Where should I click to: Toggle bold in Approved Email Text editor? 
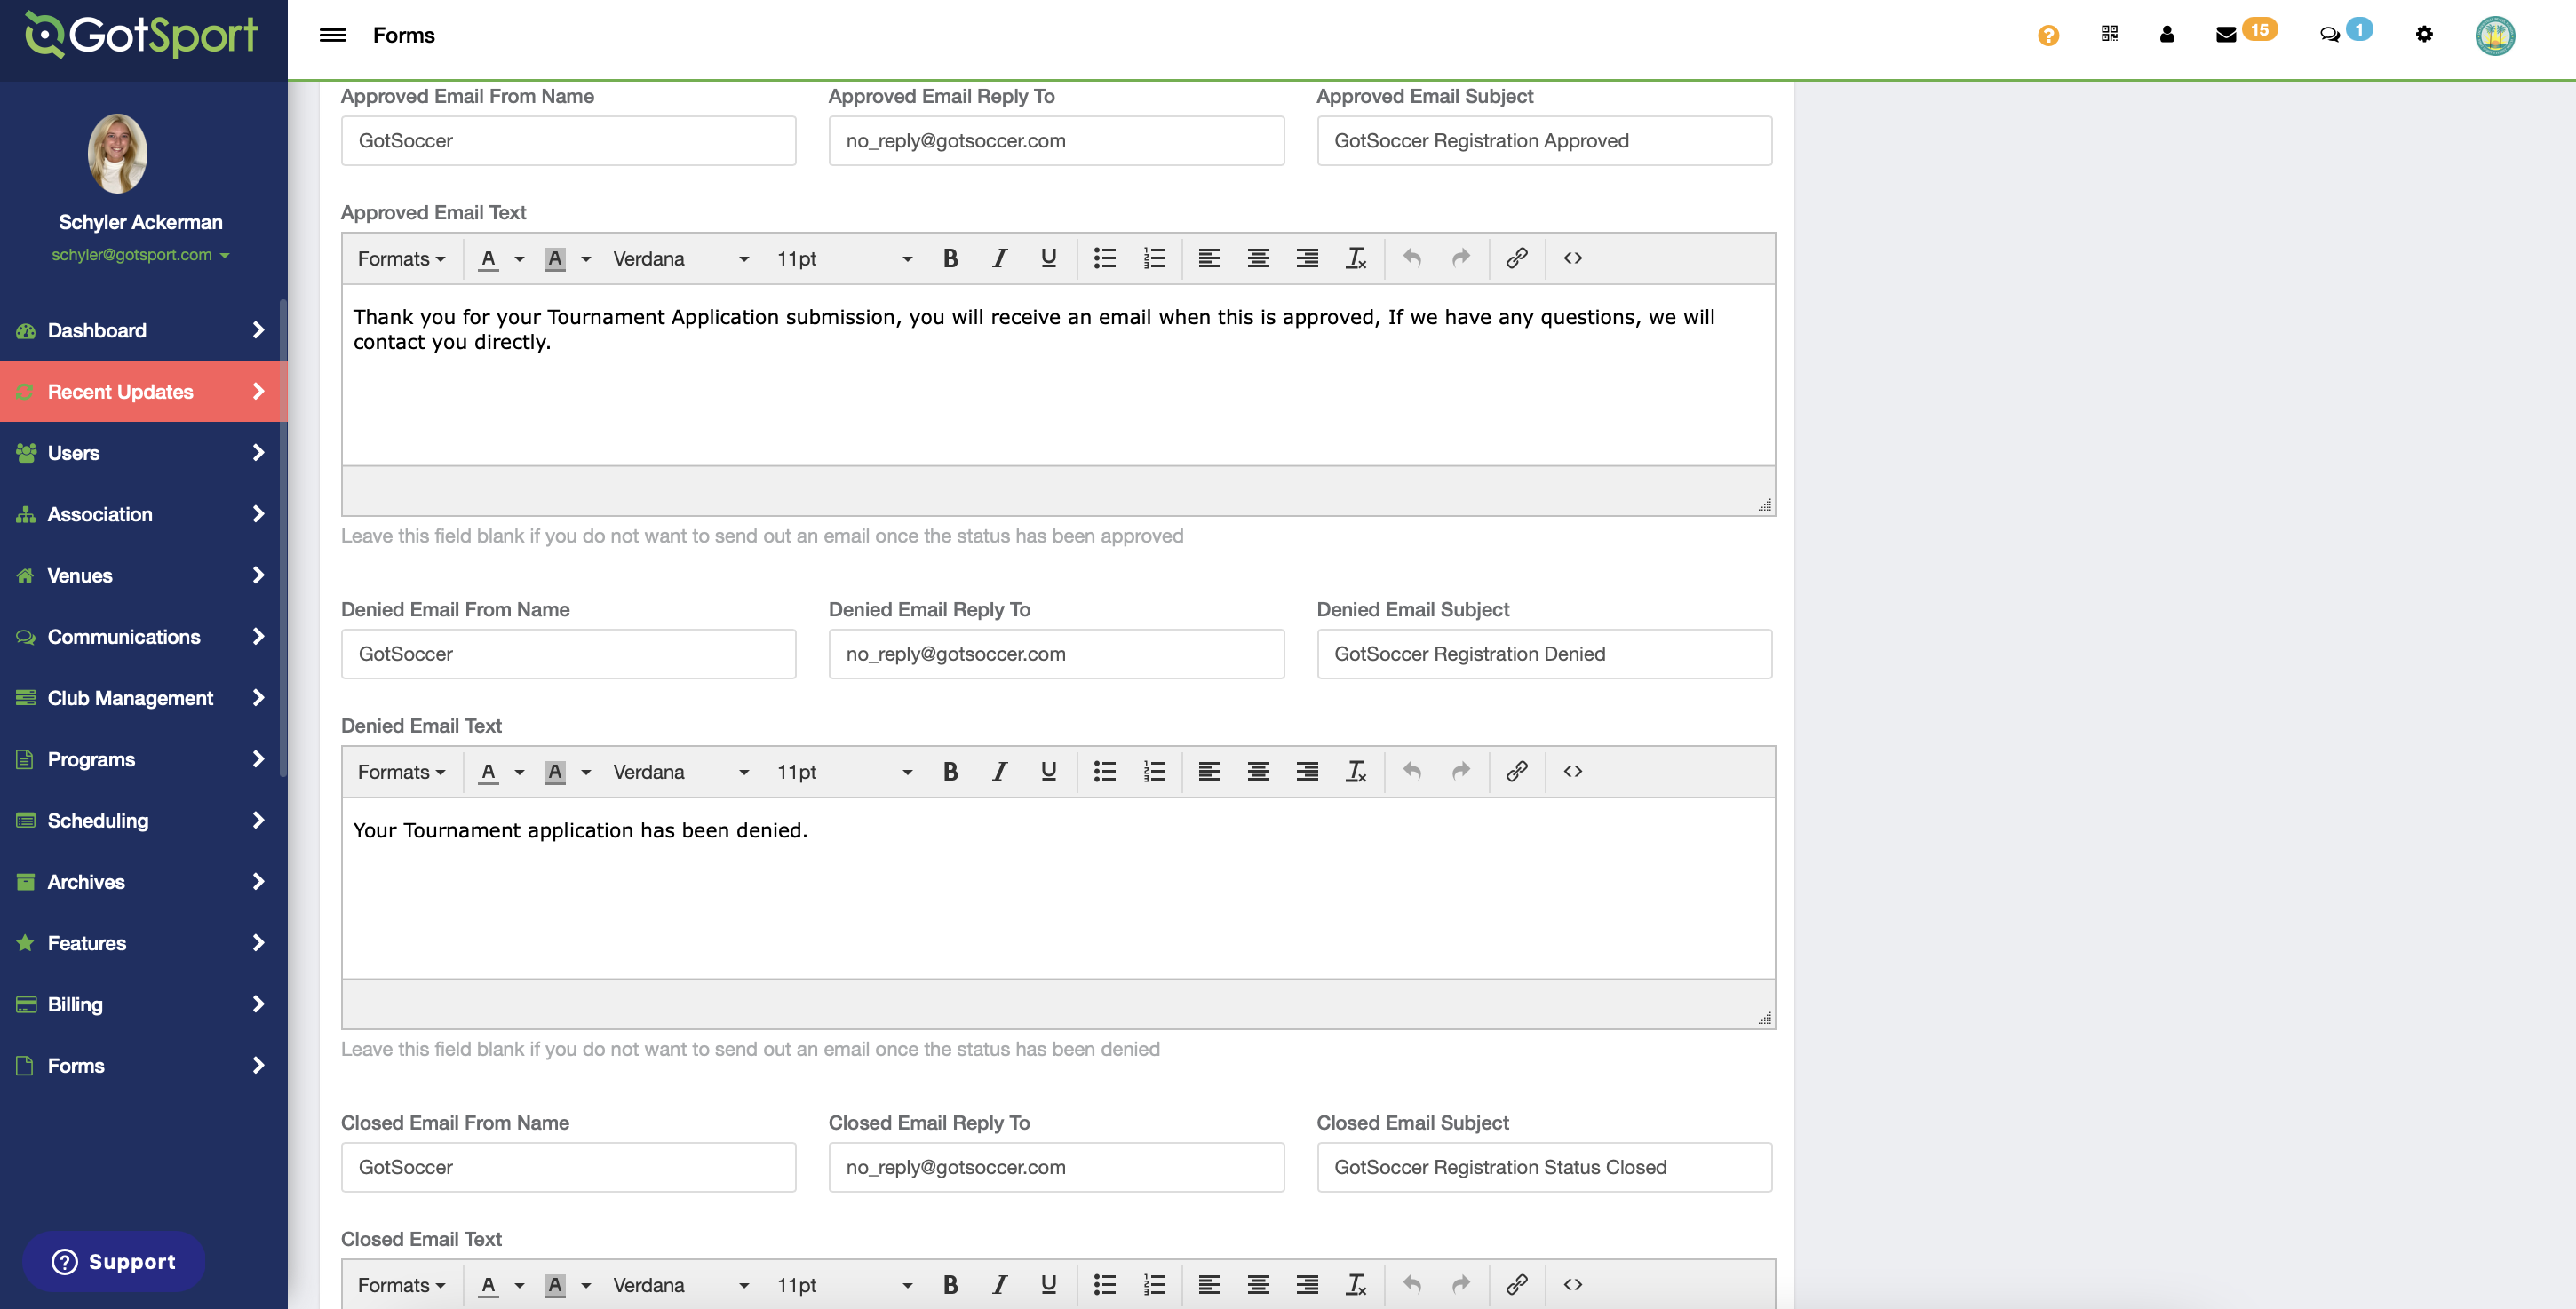tap(950, 259)
